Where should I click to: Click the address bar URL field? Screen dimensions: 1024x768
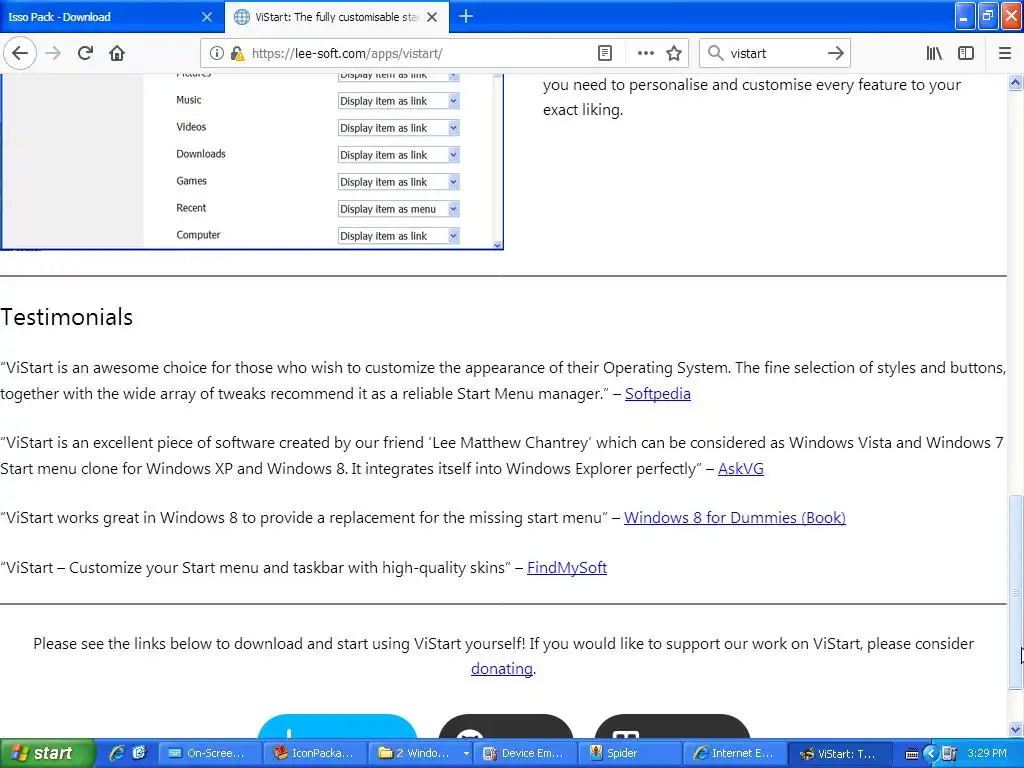[x=418, y=54]
